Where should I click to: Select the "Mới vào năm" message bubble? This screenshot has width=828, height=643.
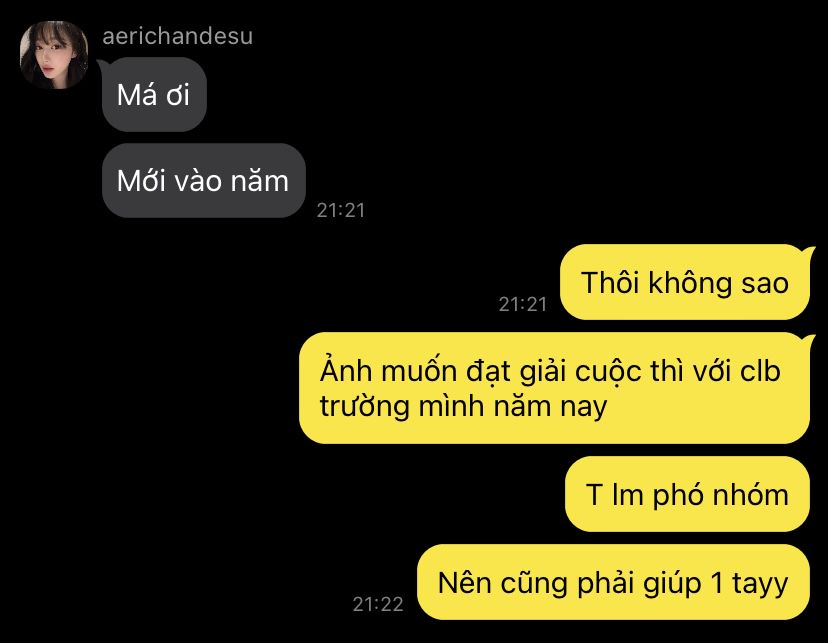(204, 181)
